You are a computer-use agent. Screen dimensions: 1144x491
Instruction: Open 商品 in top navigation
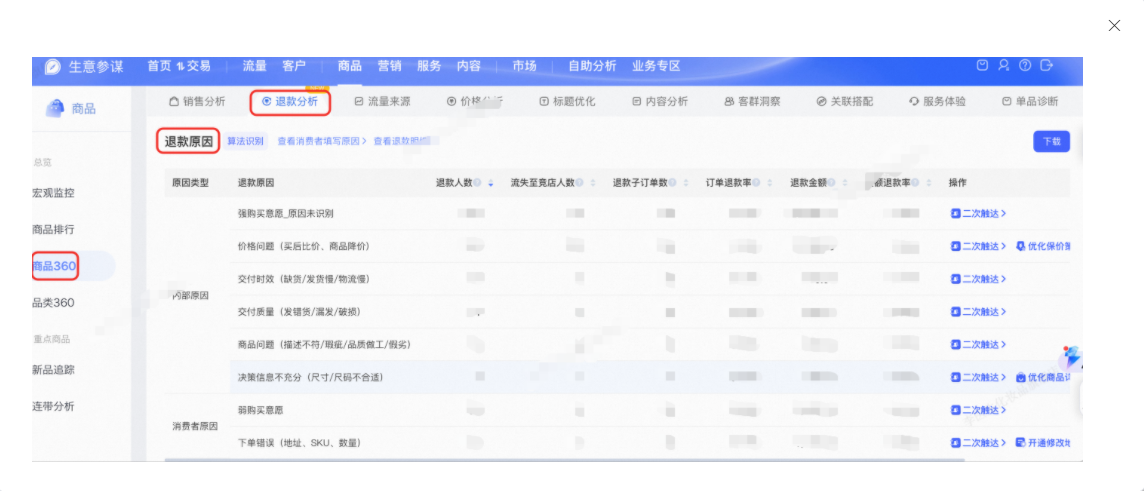pos(349,66)
